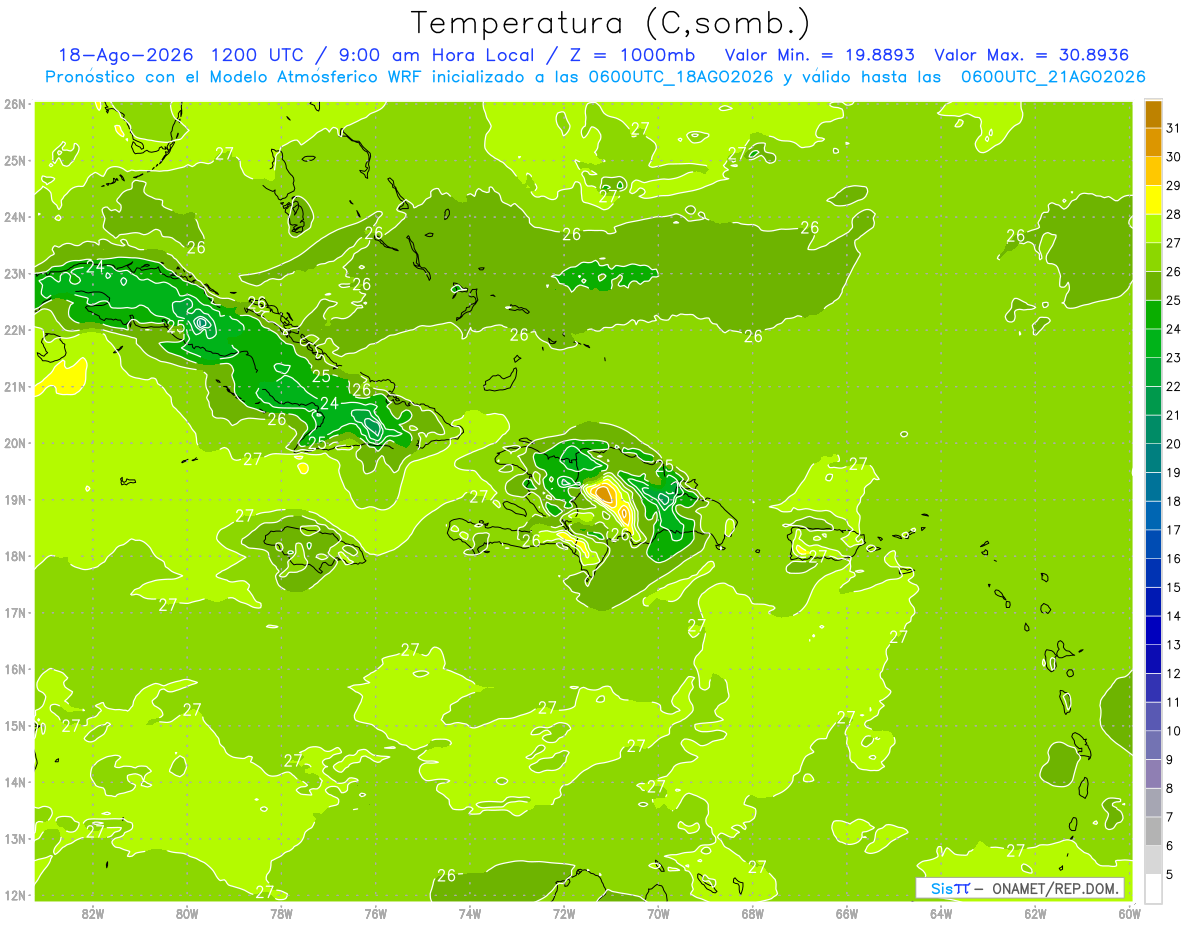
Task: Click the brown legend band above 31
Action: (x=1153, y=114)
